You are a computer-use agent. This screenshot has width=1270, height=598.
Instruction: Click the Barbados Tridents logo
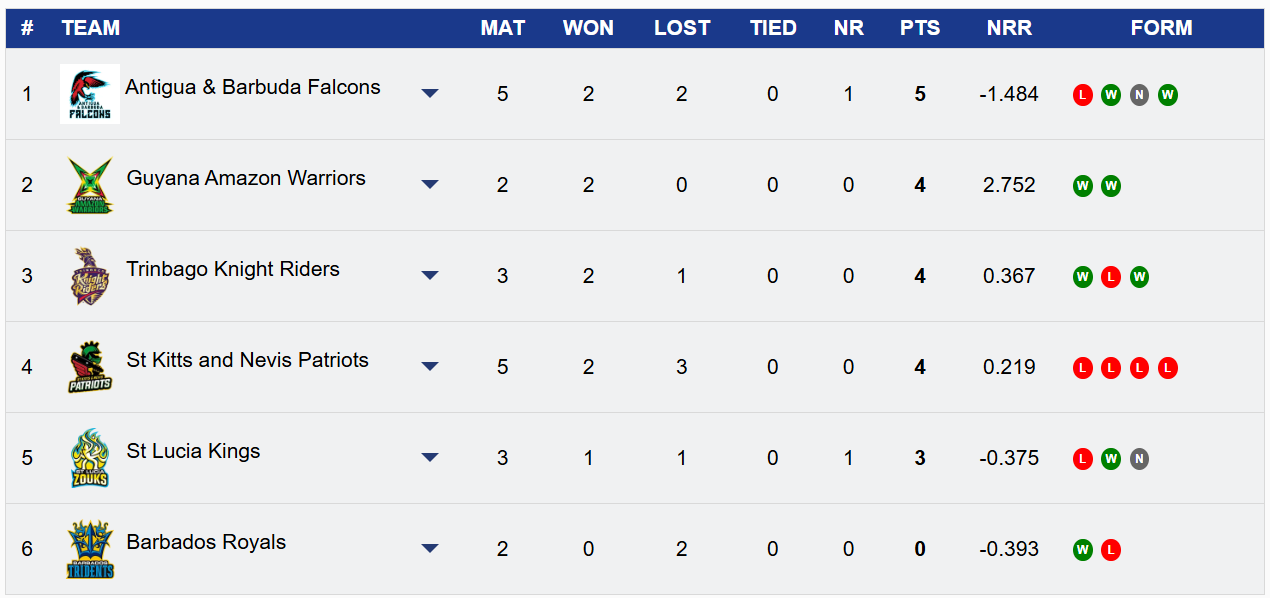click(90, 549)
